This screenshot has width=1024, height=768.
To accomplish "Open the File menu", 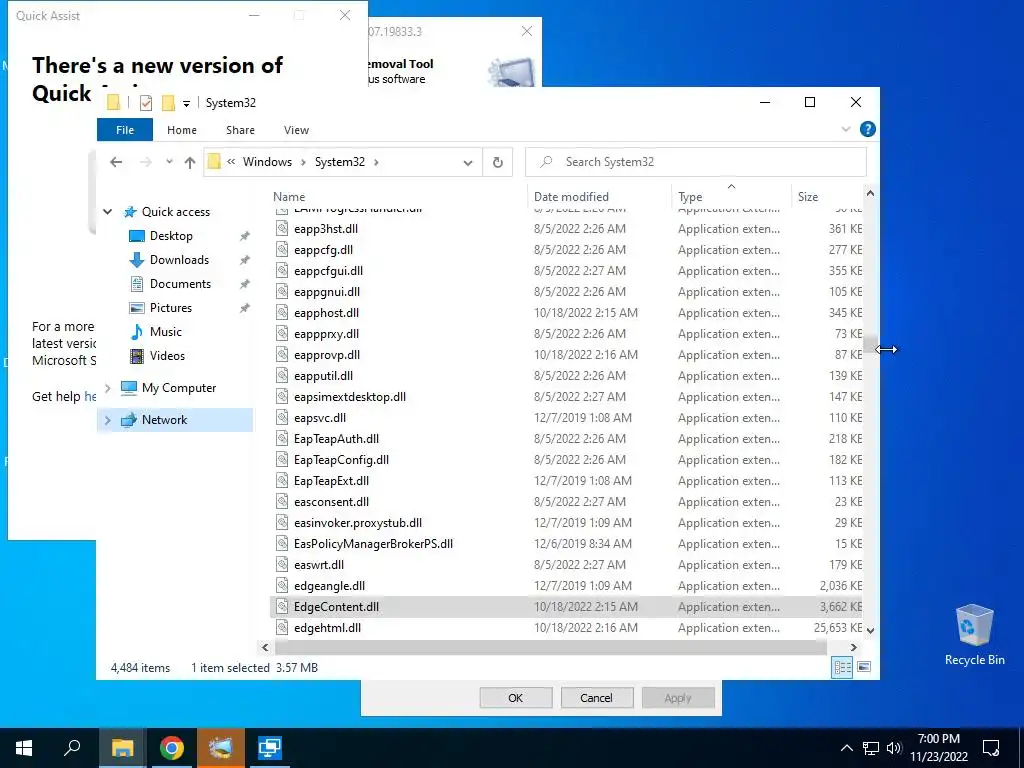I will (125, 130).
